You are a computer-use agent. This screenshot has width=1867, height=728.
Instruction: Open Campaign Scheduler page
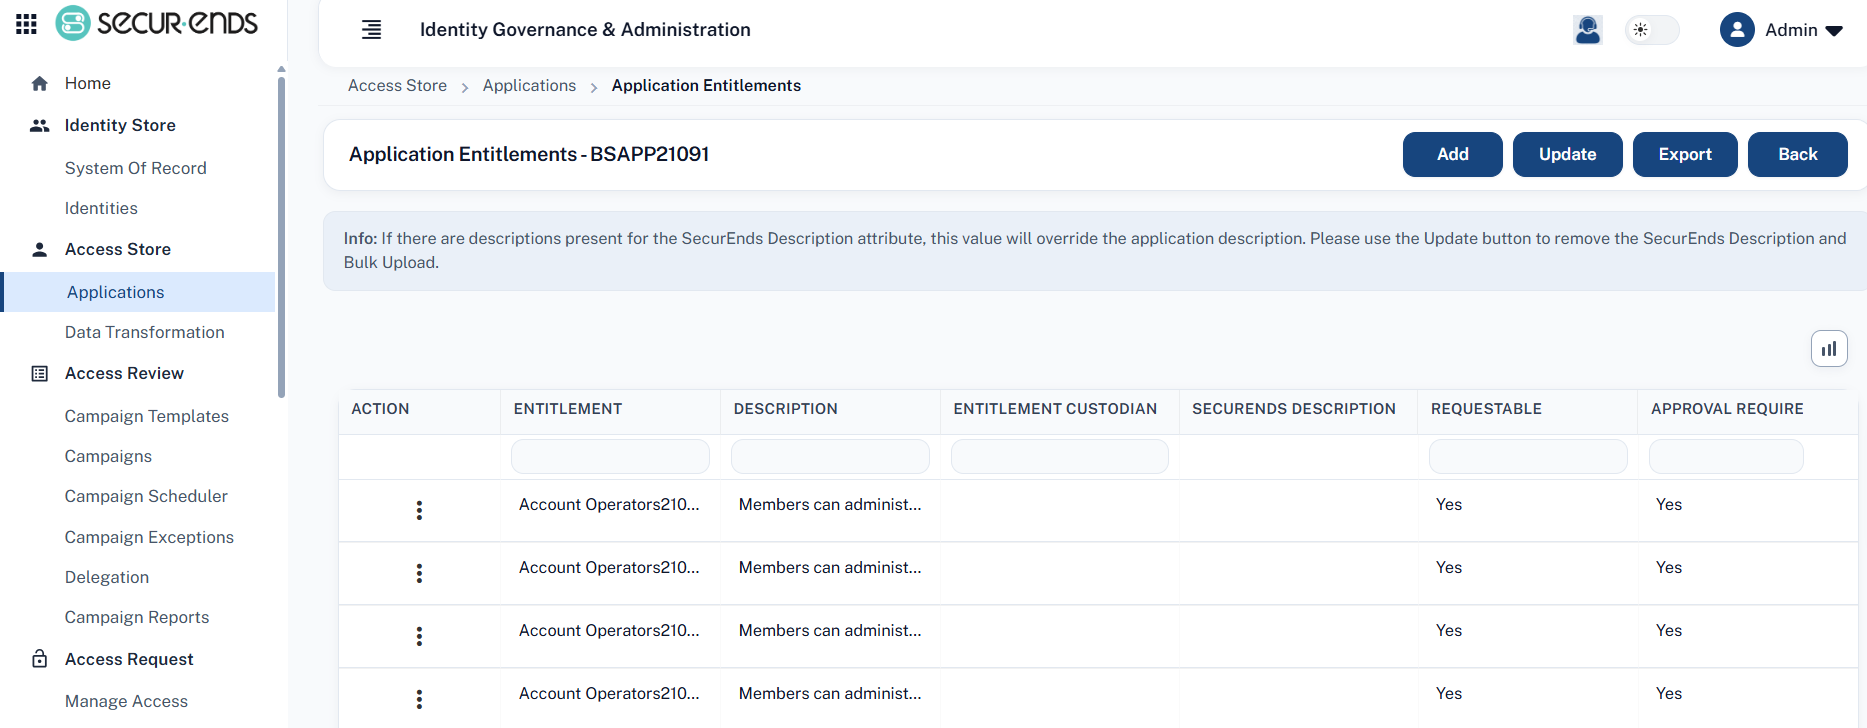coord(146,496)
